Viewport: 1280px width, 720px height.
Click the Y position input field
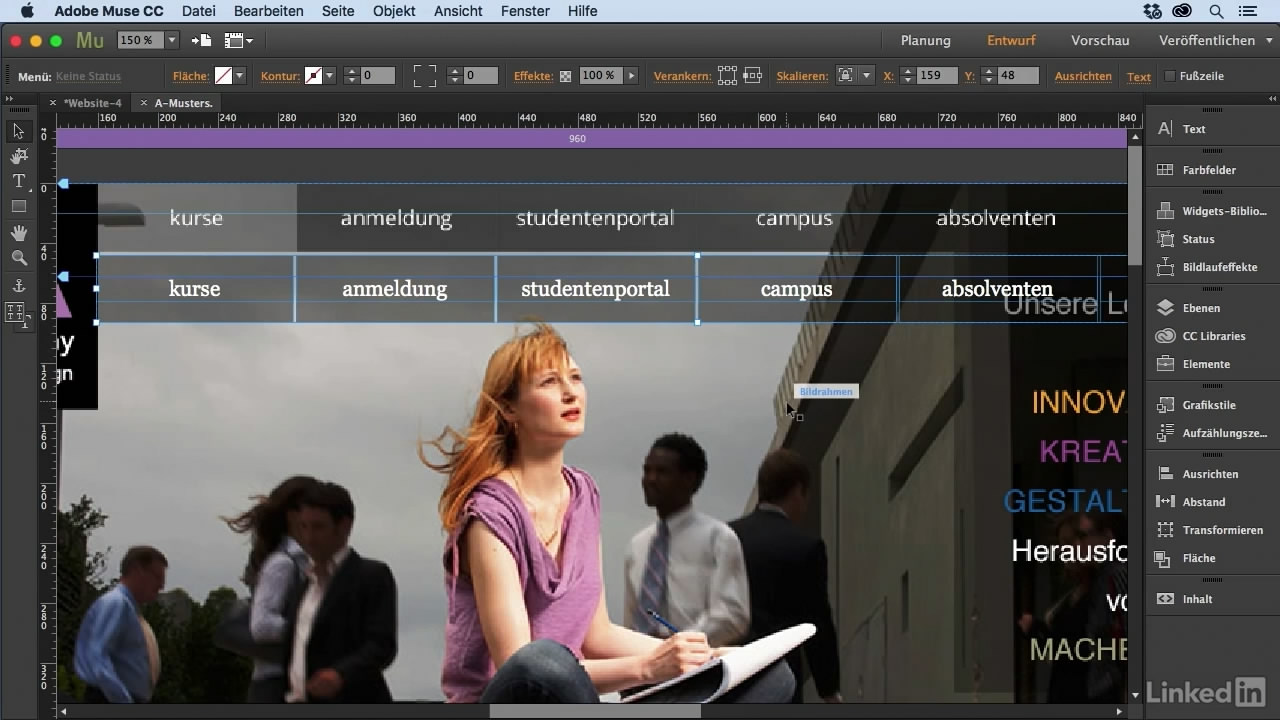point(1018,76)
